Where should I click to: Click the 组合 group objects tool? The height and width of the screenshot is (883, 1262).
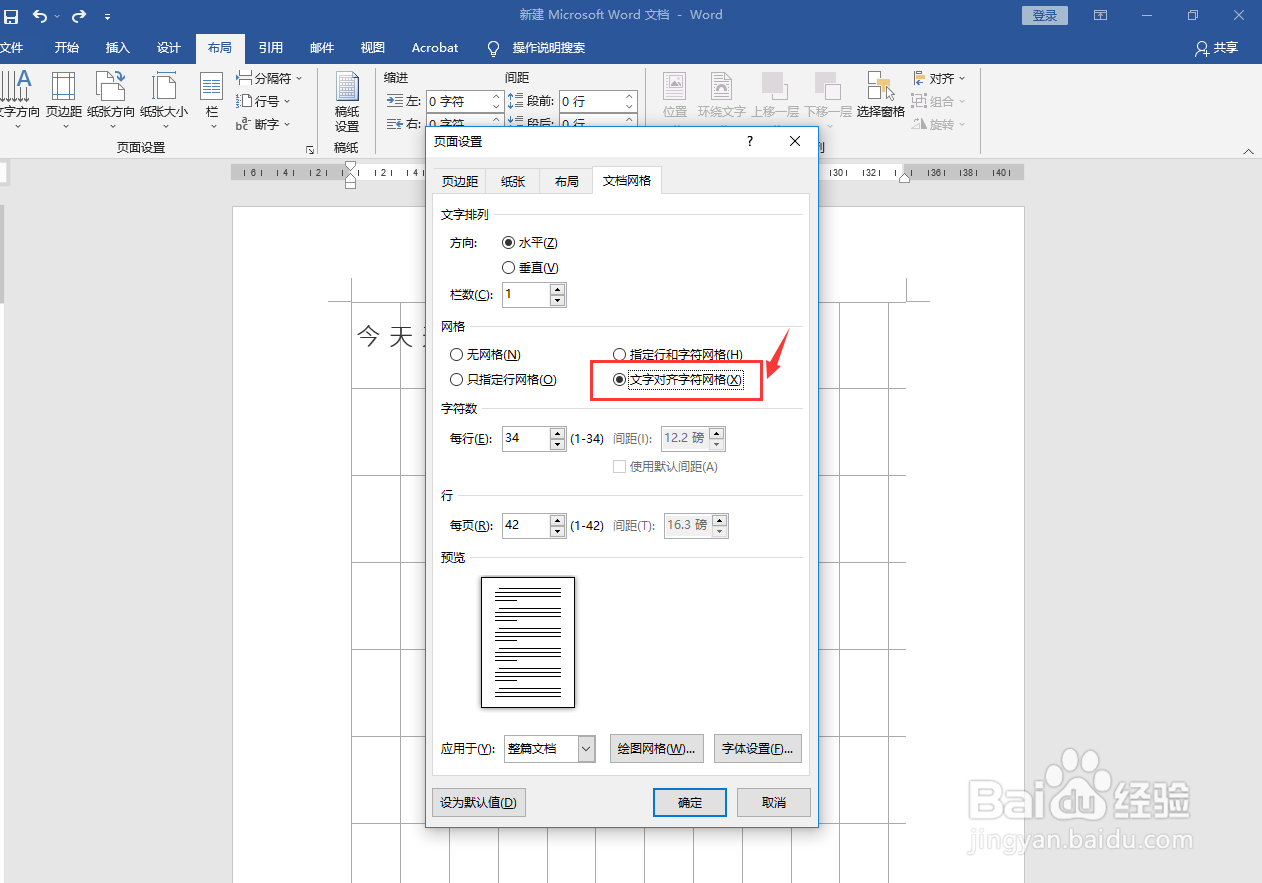939,101
